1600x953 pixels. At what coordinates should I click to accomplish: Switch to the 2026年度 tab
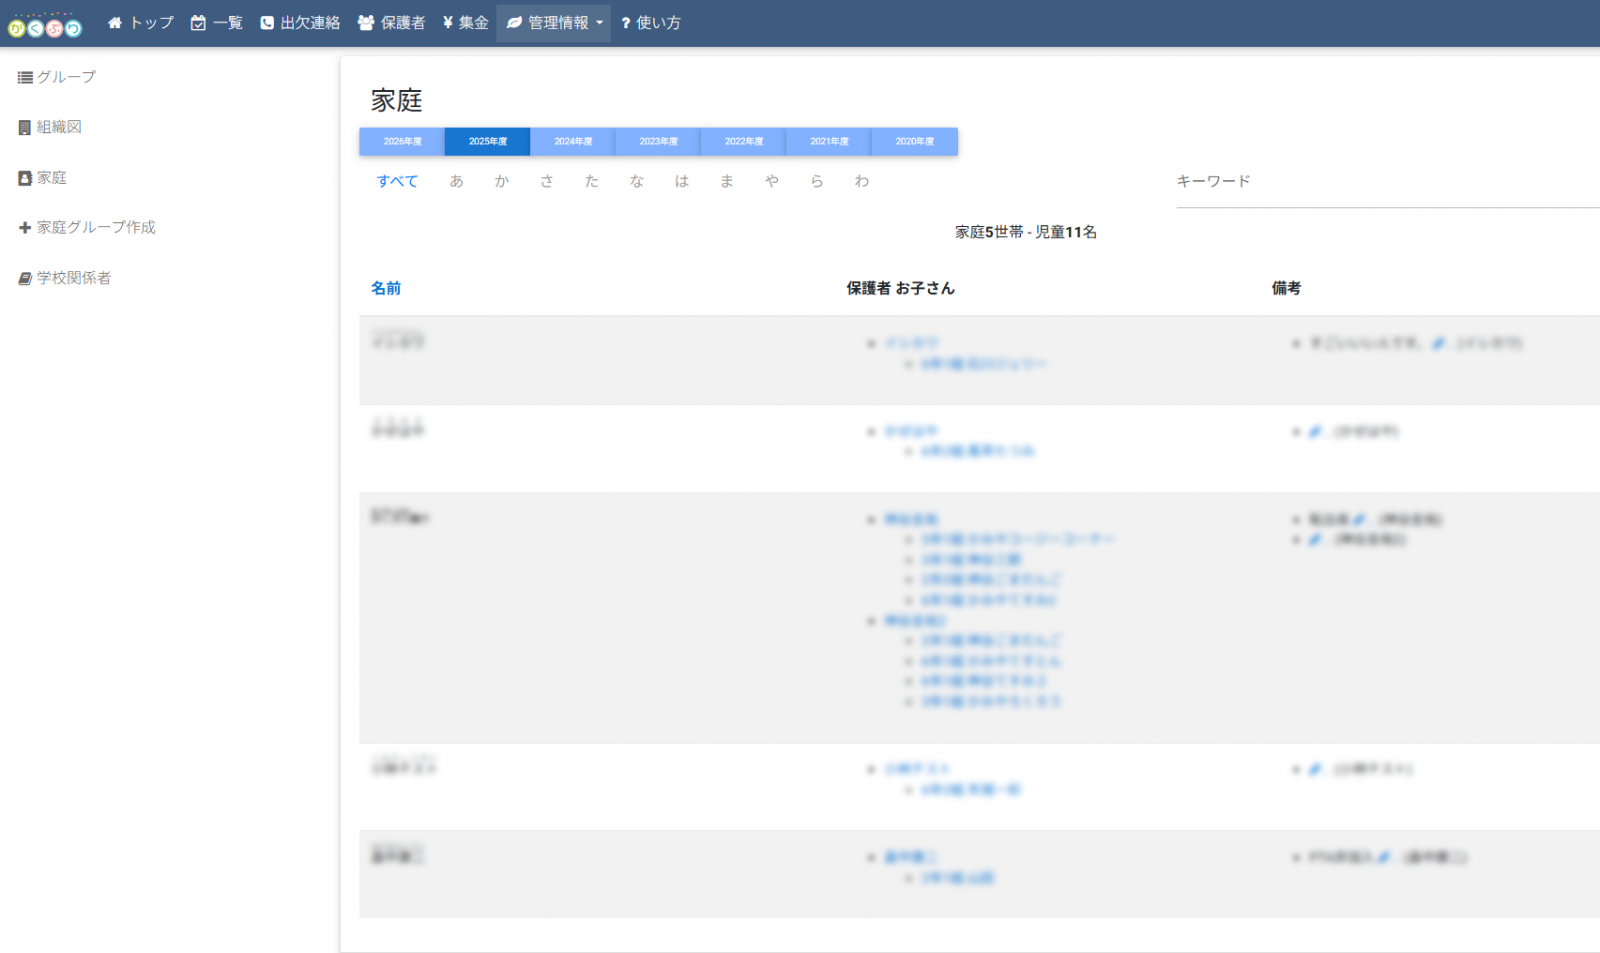tap(402, 141)
